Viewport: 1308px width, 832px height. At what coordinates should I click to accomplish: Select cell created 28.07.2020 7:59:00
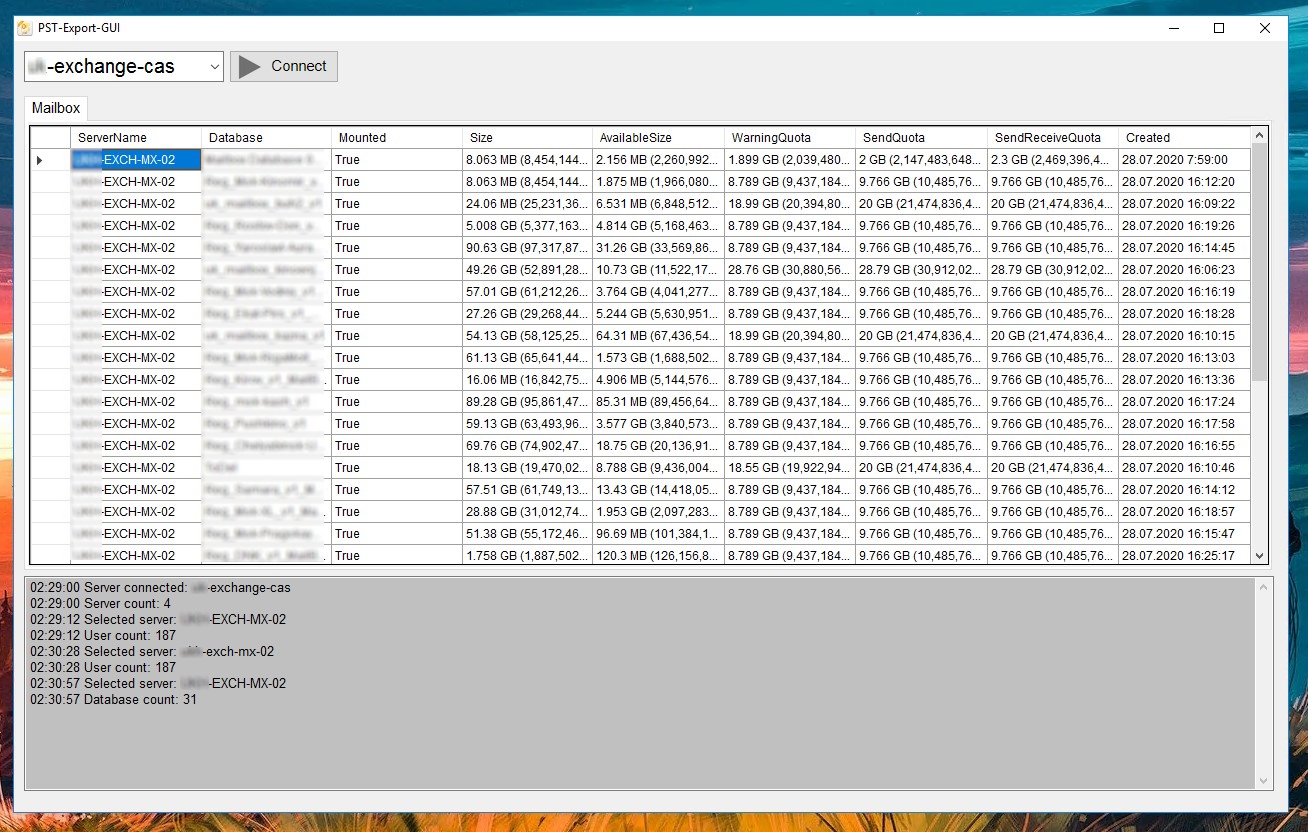tap(1184, 160)
